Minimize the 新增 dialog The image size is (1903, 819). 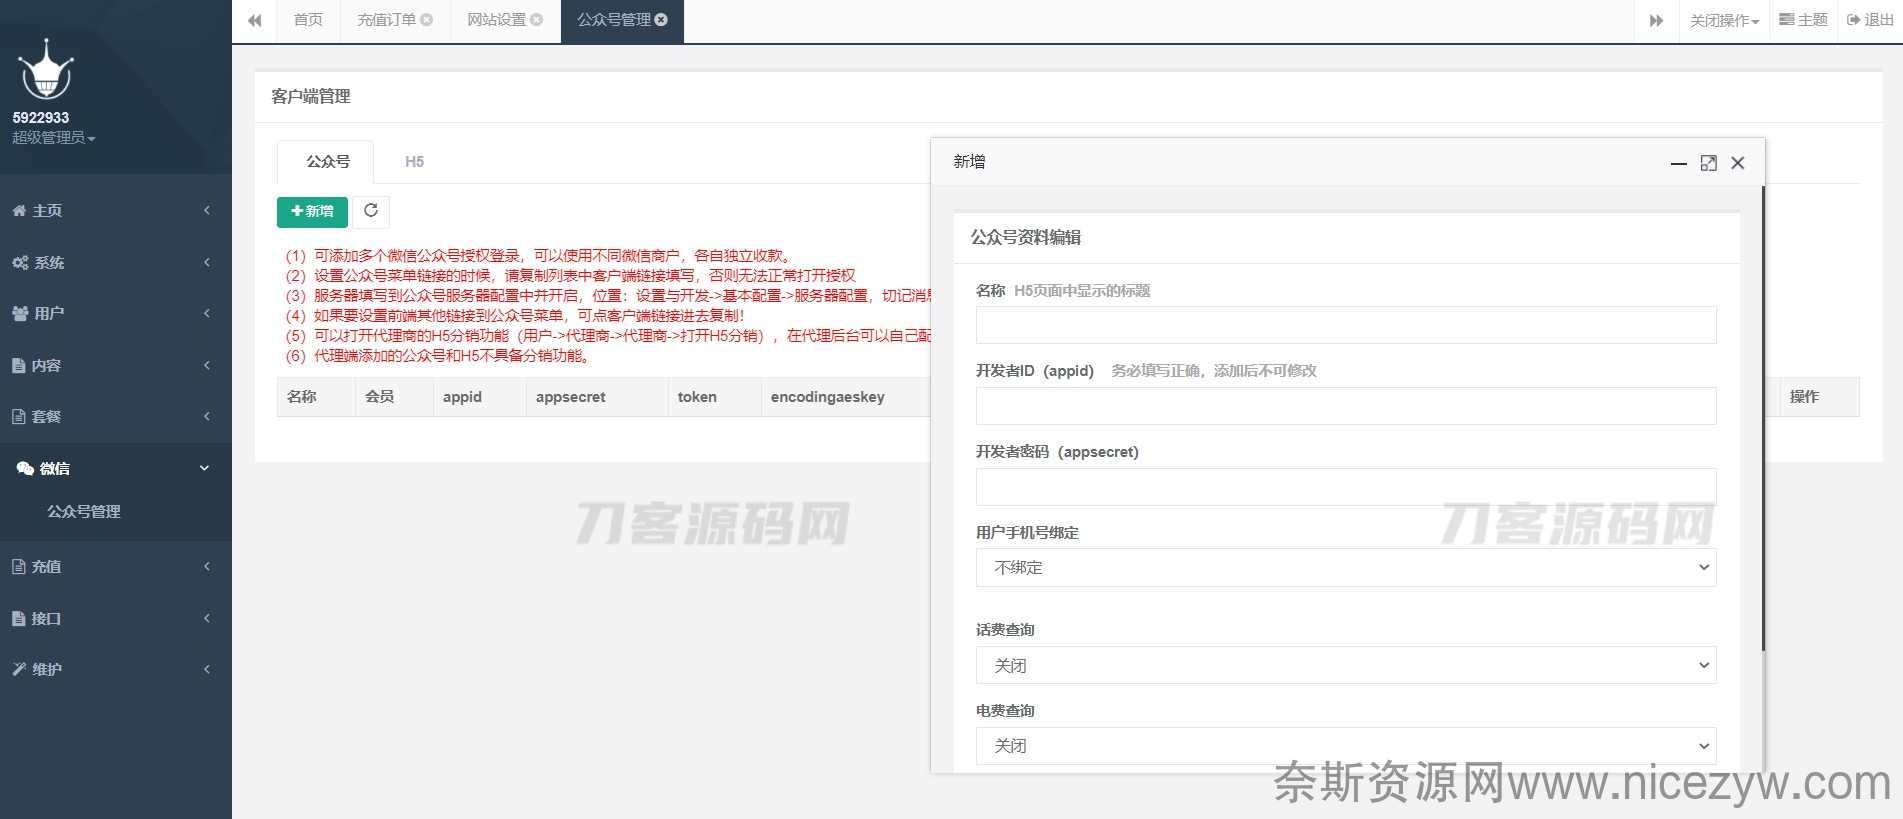(x=1679, y=163)
